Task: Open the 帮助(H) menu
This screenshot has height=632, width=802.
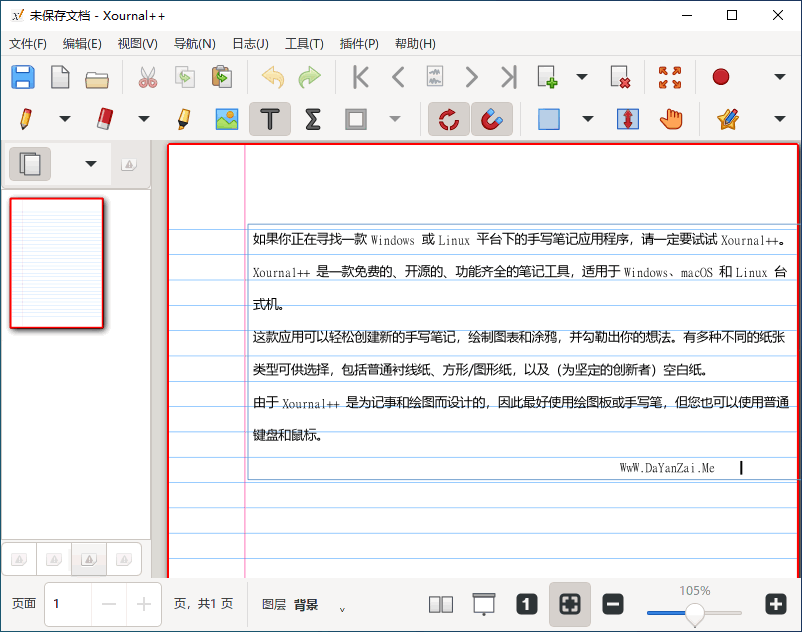Action: point(415,43)
